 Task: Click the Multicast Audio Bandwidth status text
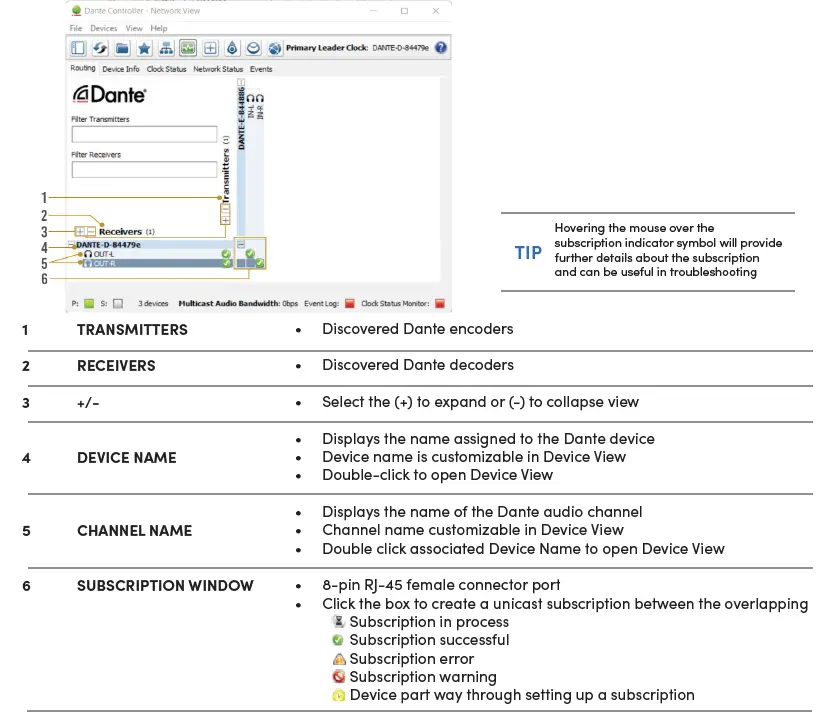tap(238, 303)
